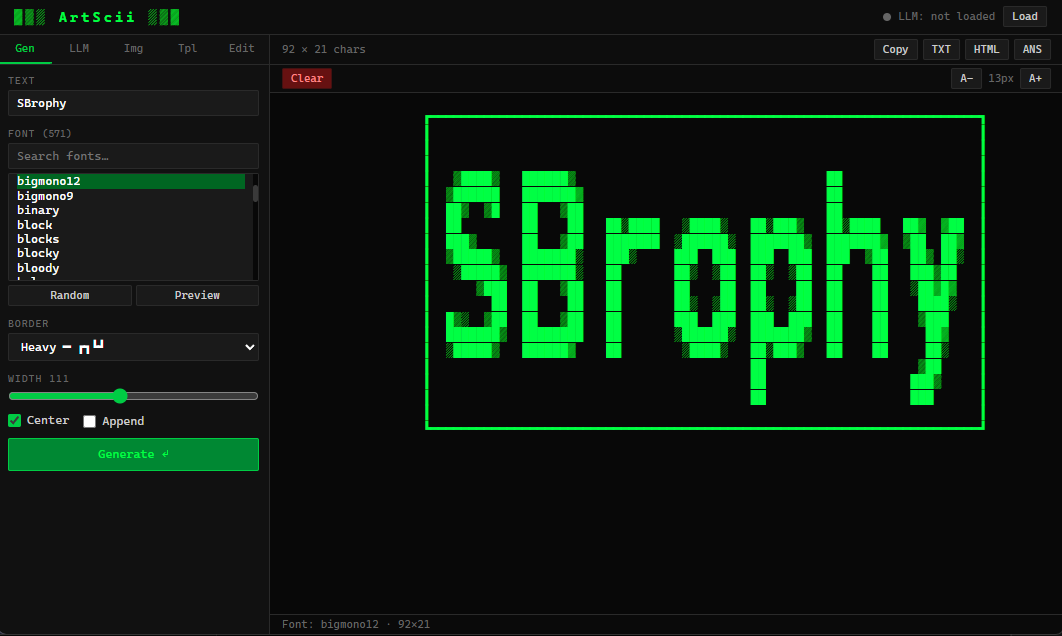Switch to the Gen tab
Screen dimensions: 1062x636
(x=25, y=49)
